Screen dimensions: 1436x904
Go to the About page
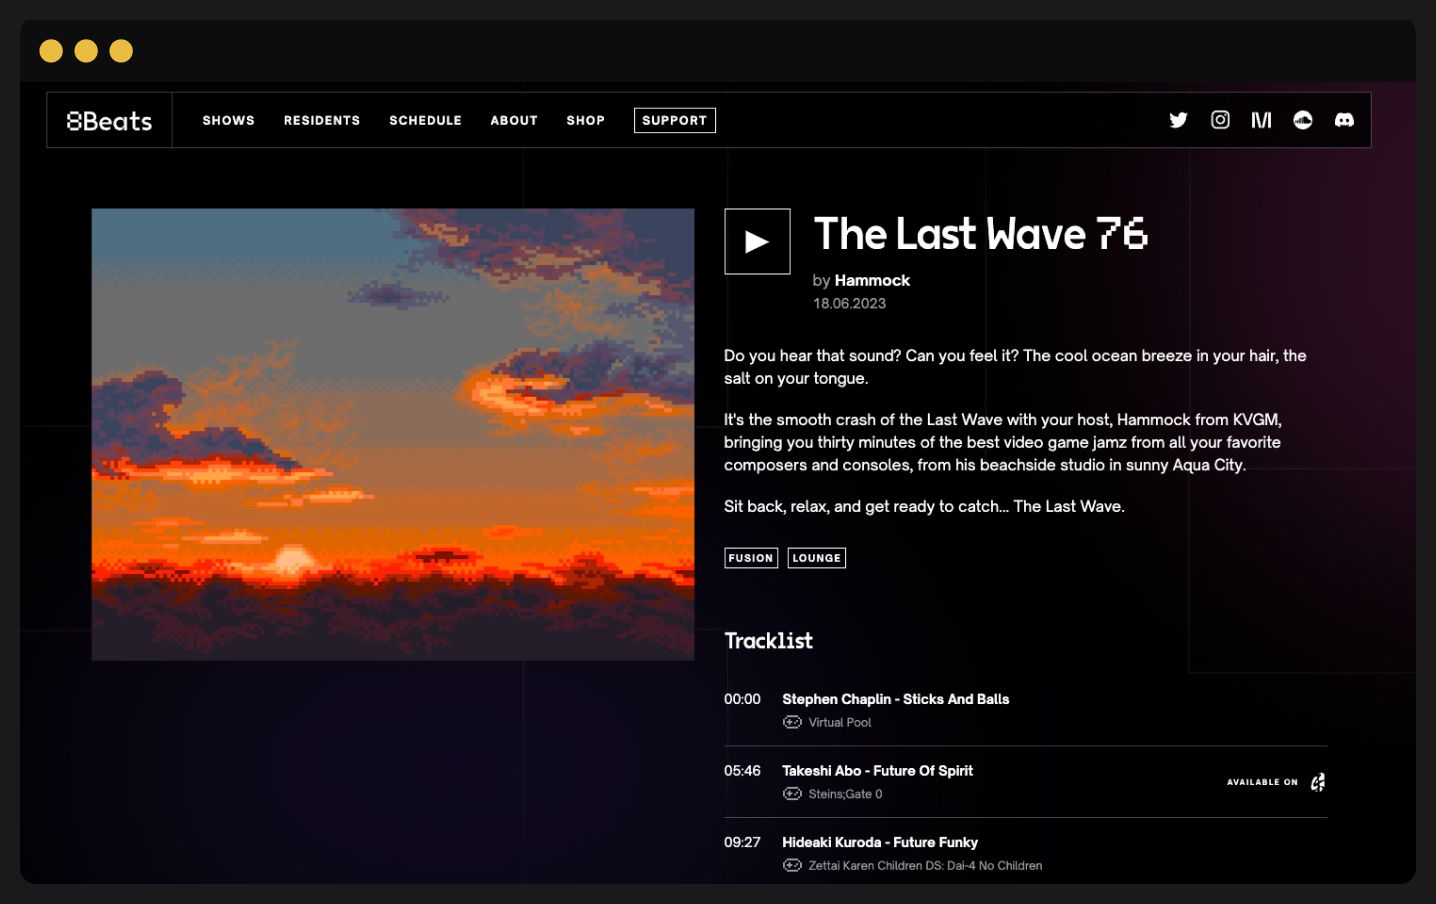click(514, 120)
